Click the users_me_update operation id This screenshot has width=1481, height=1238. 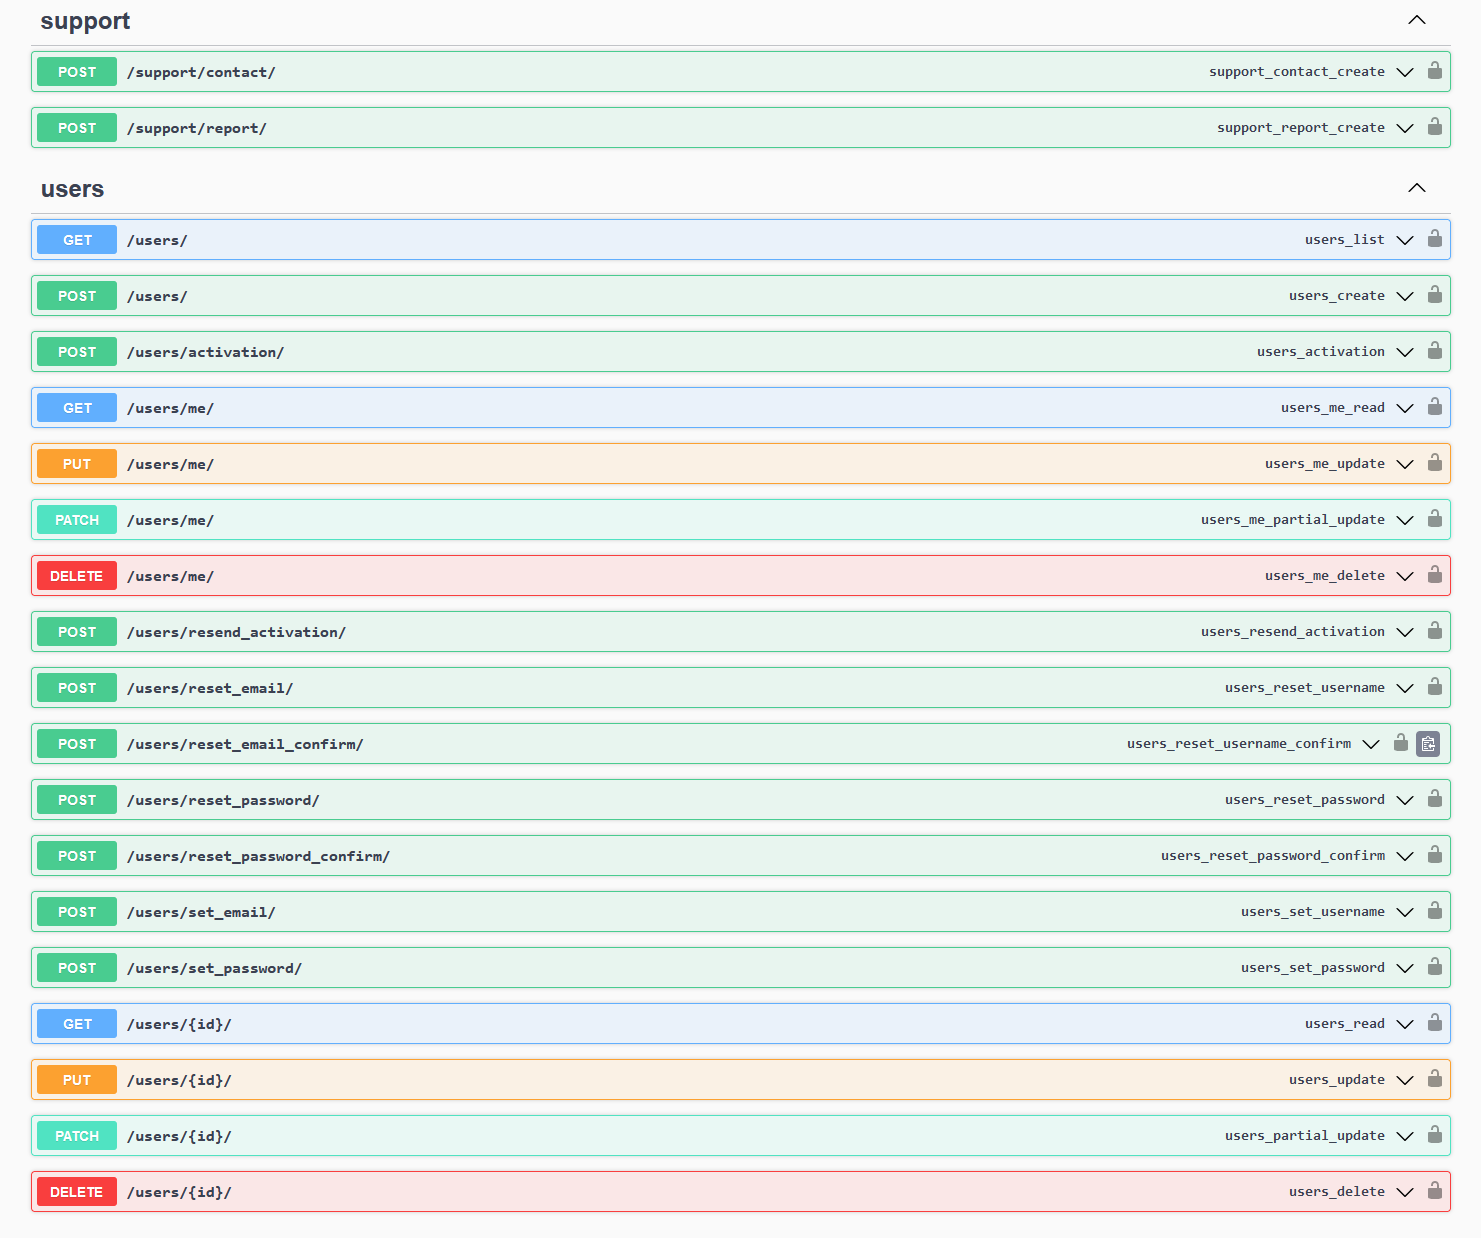tap(1324, 464)
